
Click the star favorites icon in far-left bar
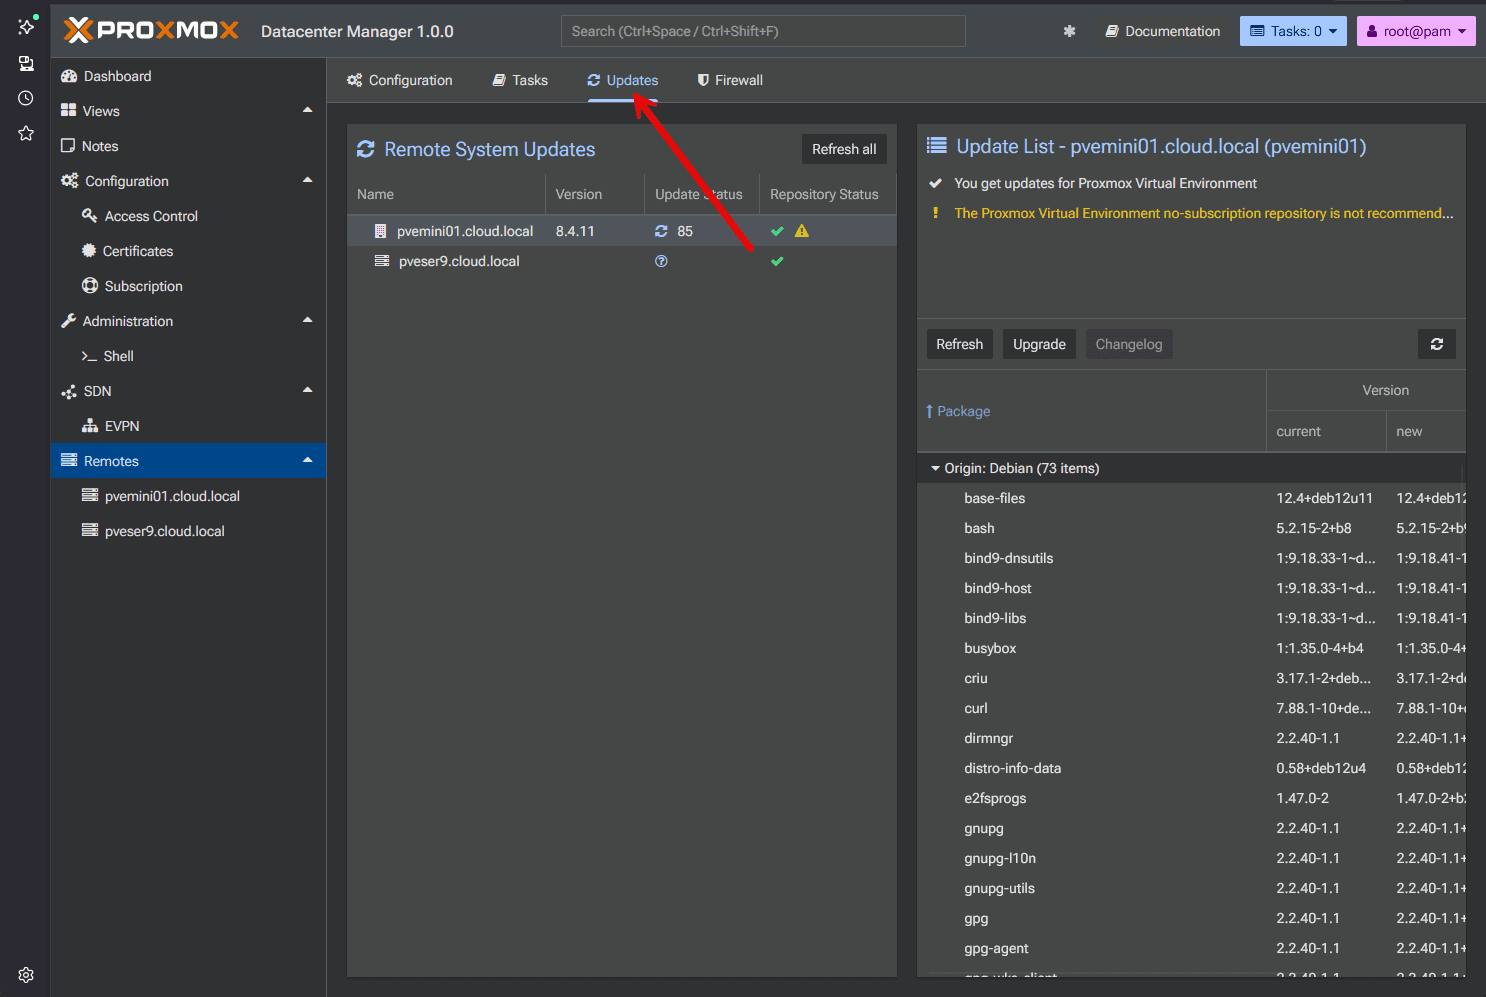click(25, 132)
